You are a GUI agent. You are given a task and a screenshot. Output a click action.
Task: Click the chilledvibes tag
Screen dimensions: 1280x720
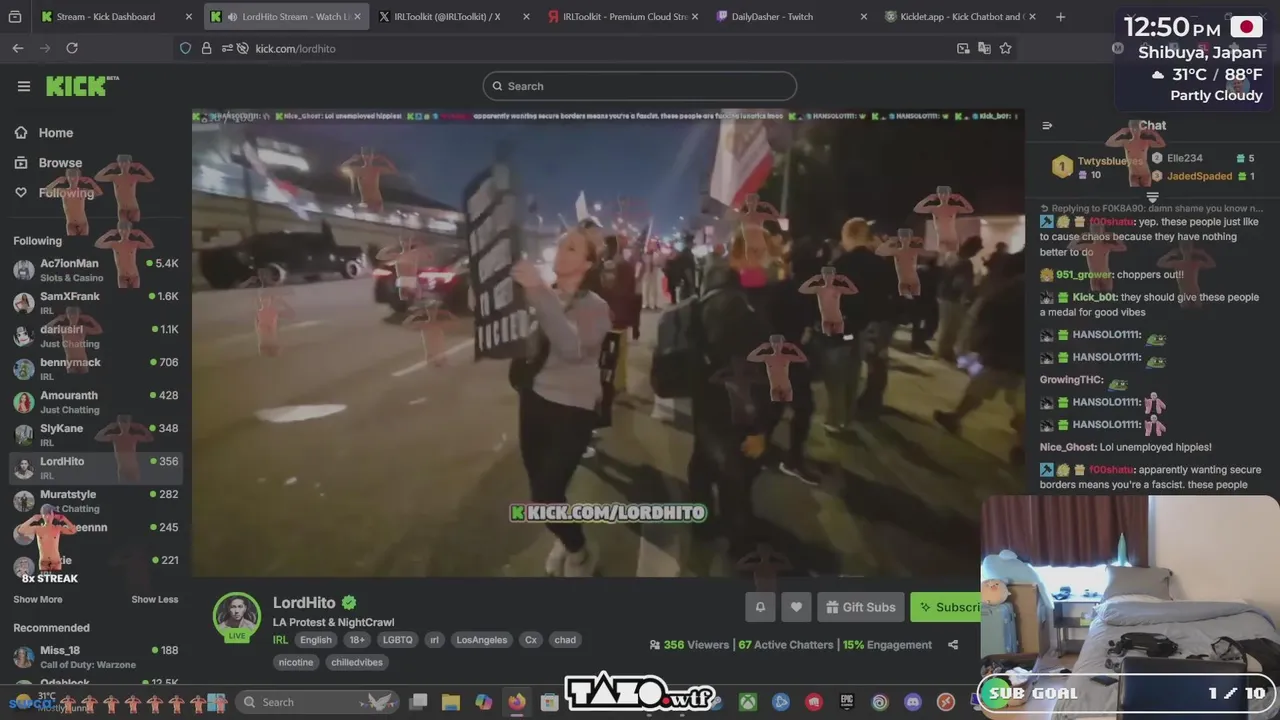(x=357, y=662)
